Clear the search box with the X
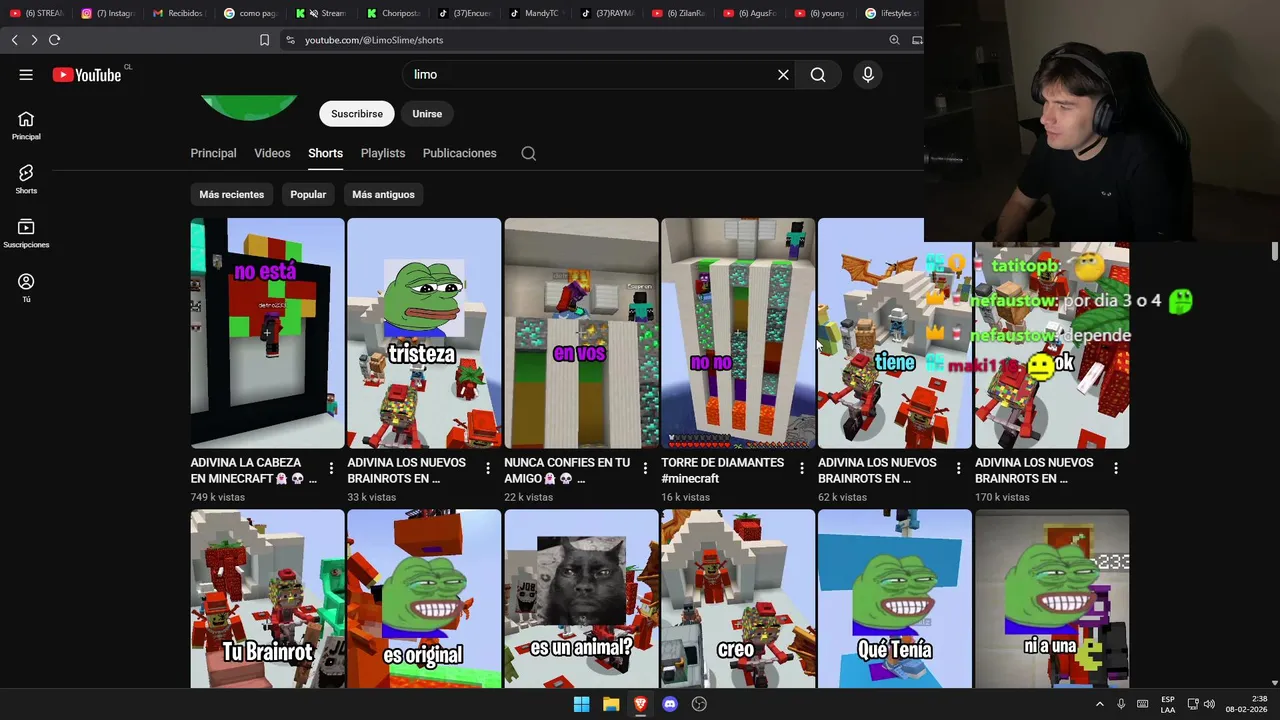This screenshot has width=1280, height=720. (783, 75)
